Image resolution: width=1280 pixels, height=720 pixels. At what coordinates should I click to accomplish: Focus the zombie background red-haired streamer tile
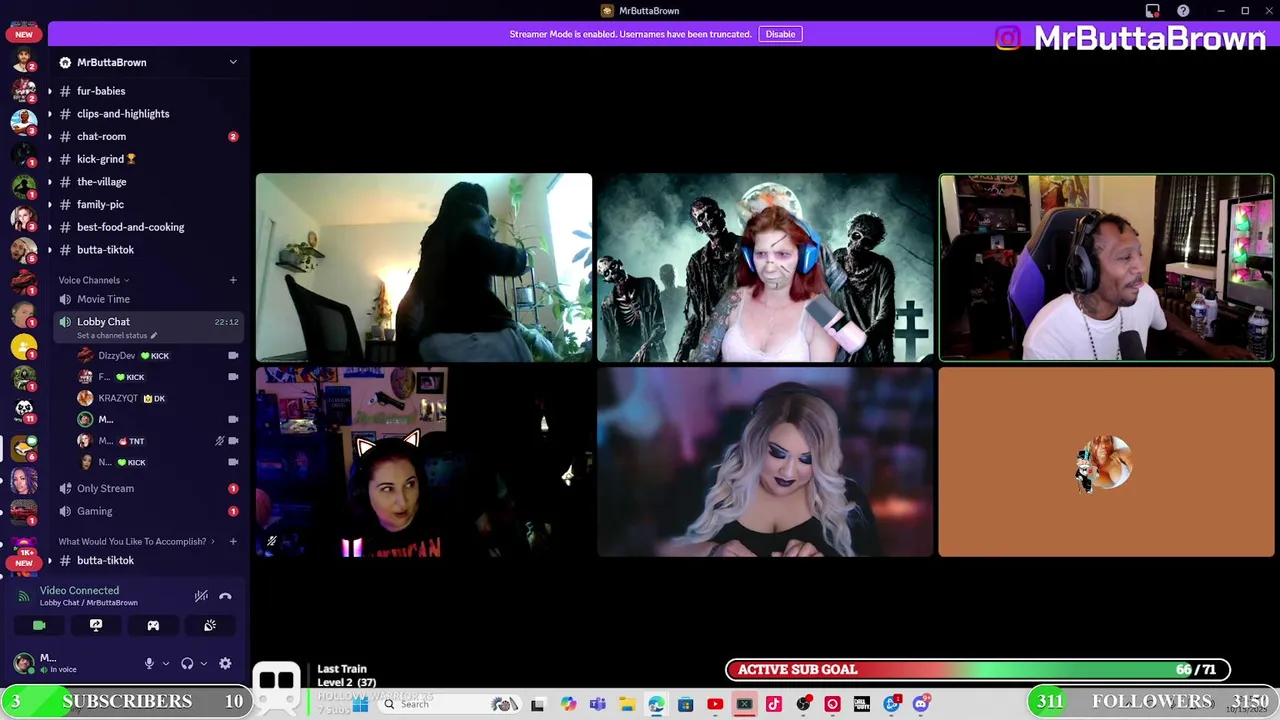[x=765, y=267]
